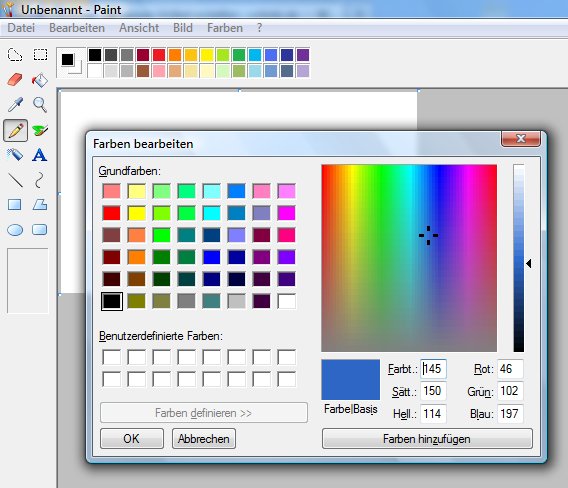The height and width of the screenshot is (488, 568).
Task: Select the Ellipse shape tool
Action: point(15,230)
